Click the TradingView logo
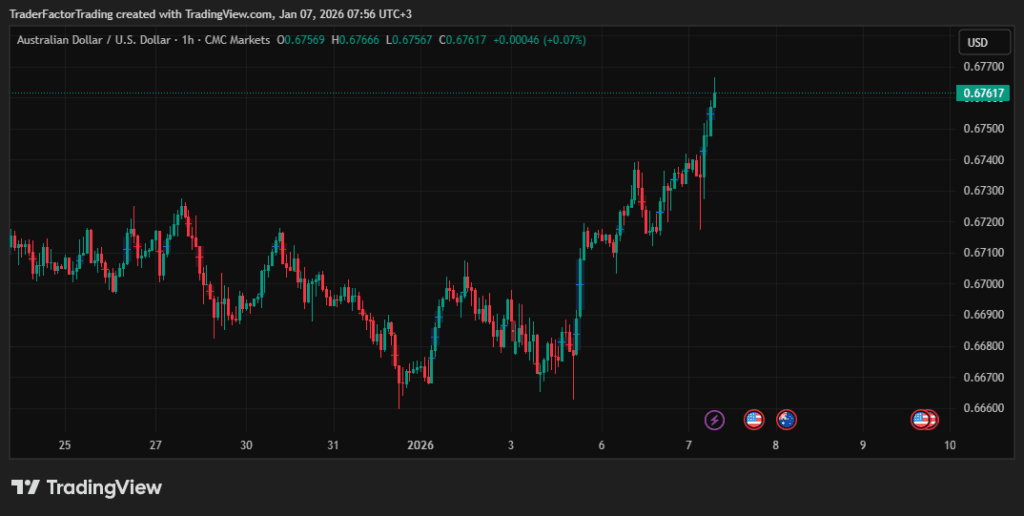Image resolution: width=1024 pixels, height=516 pixels. (86, 487)
